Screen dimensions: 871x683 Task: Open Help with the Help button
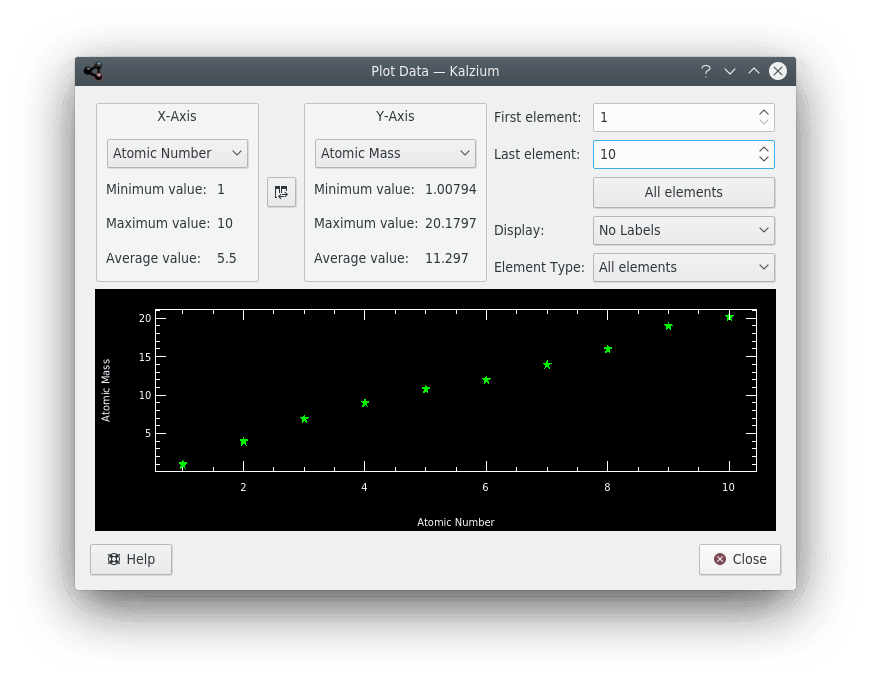click(x=131, y=559)
